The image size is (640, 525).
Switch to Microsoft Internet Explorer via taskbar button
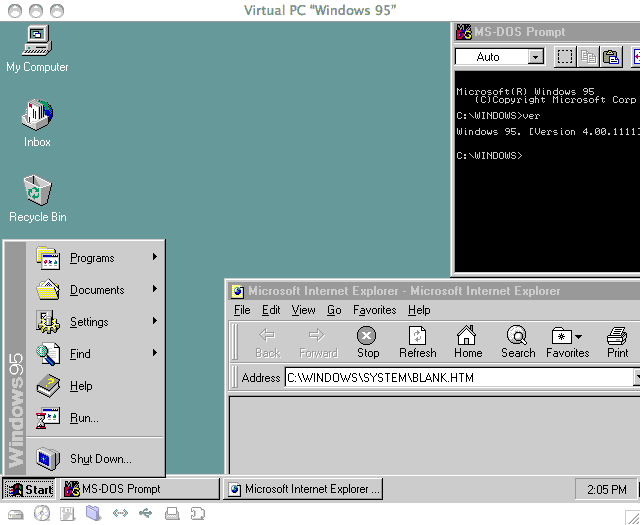click(302, 489)
